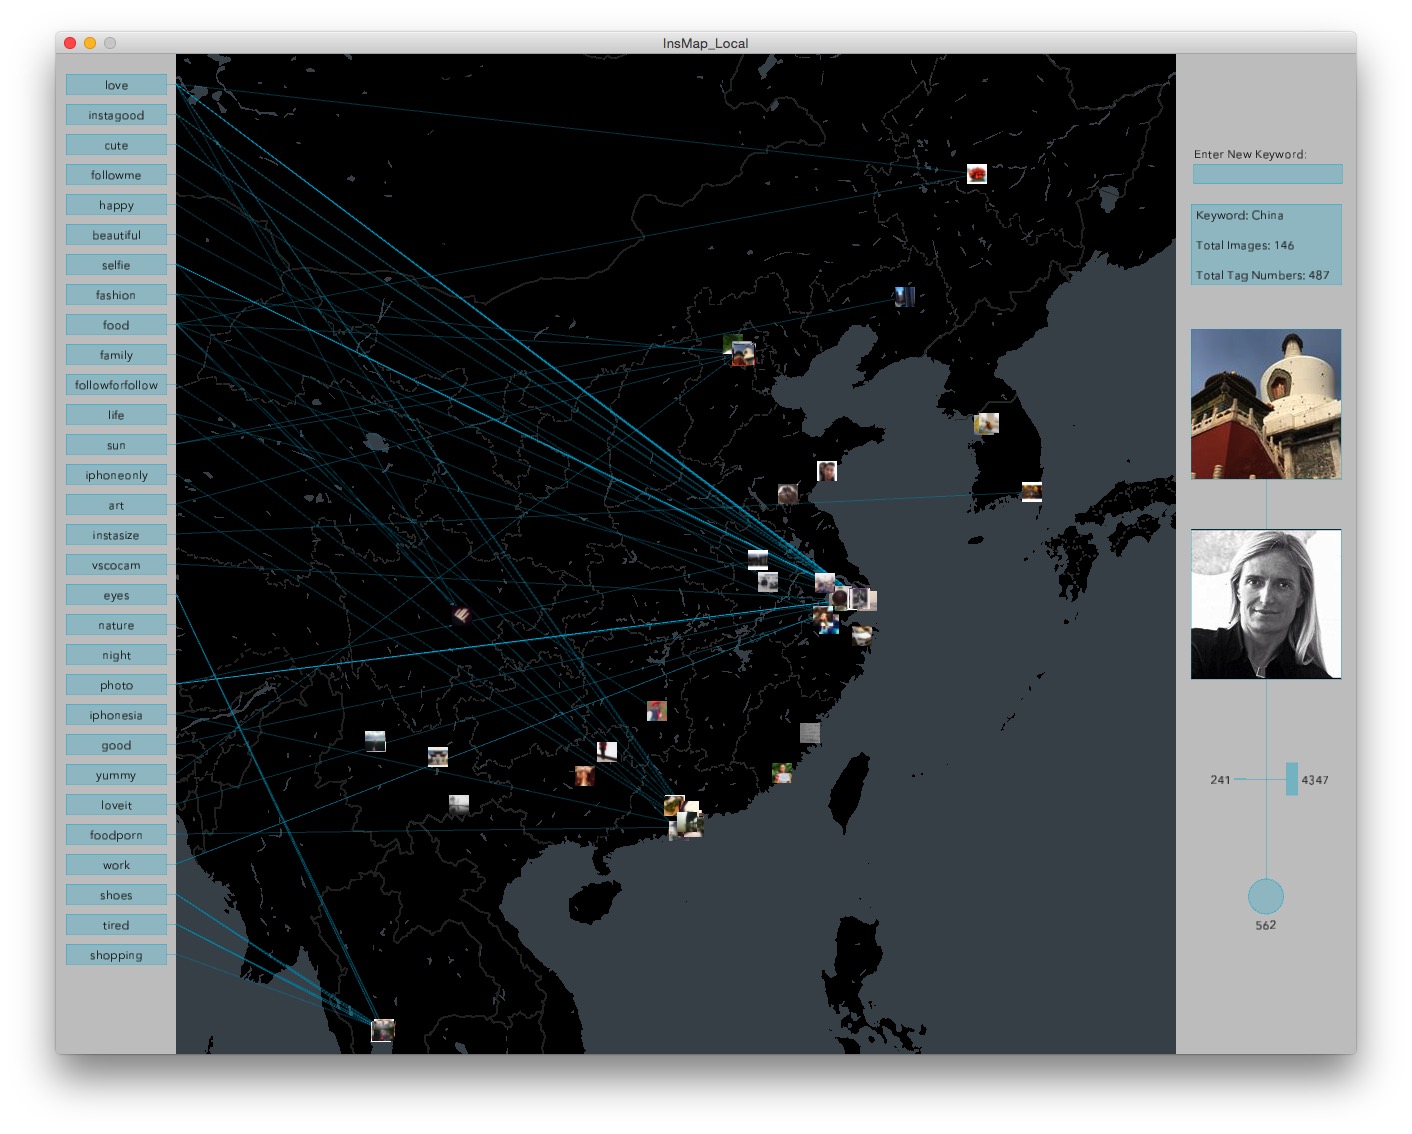This screenshot has width=1412, height=1134.
Task: Click the image marker over South Korea
Action: click(x=987, y=423)
